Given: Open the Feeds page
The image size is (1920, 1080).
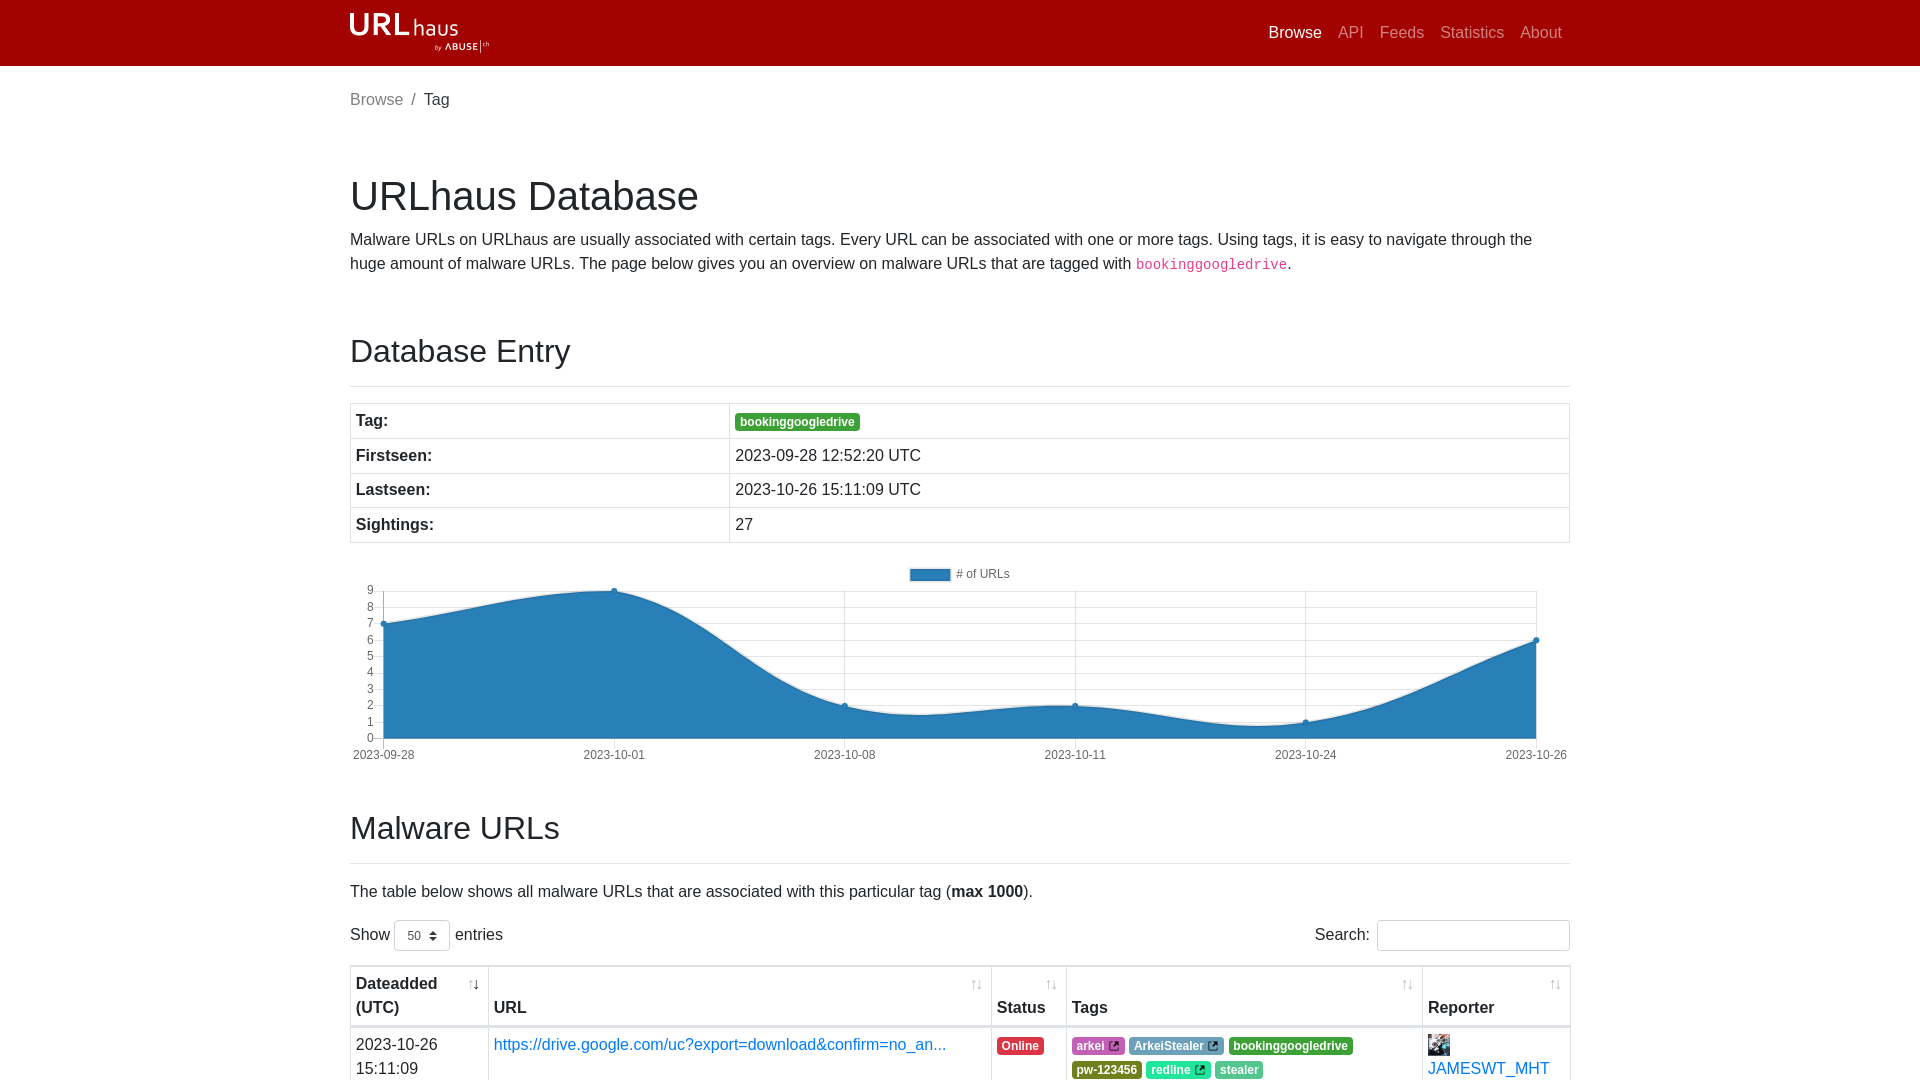Looking at the screenshot, I should pyautogui.click(x=1401, y=33).
